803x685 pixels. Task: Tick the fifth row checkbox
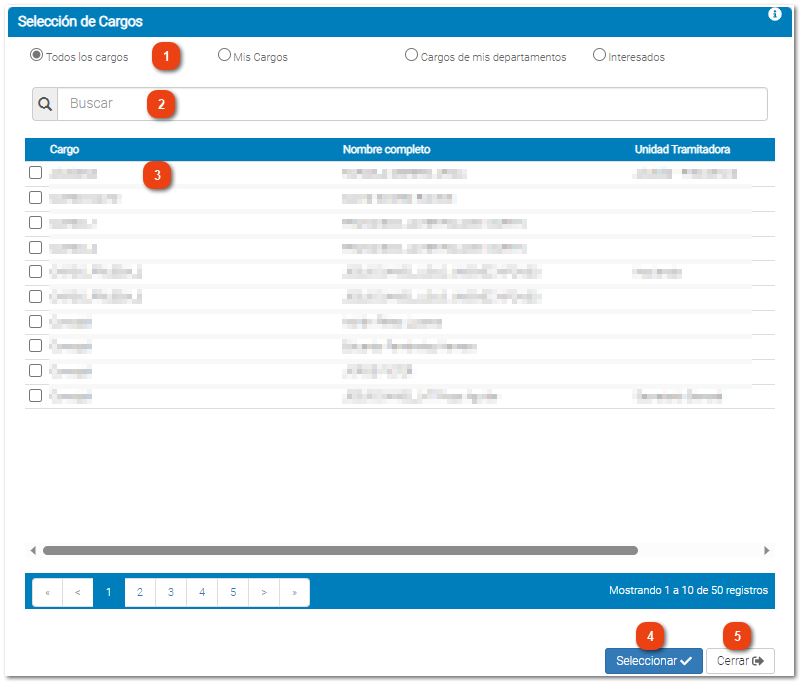coord(35,271)
